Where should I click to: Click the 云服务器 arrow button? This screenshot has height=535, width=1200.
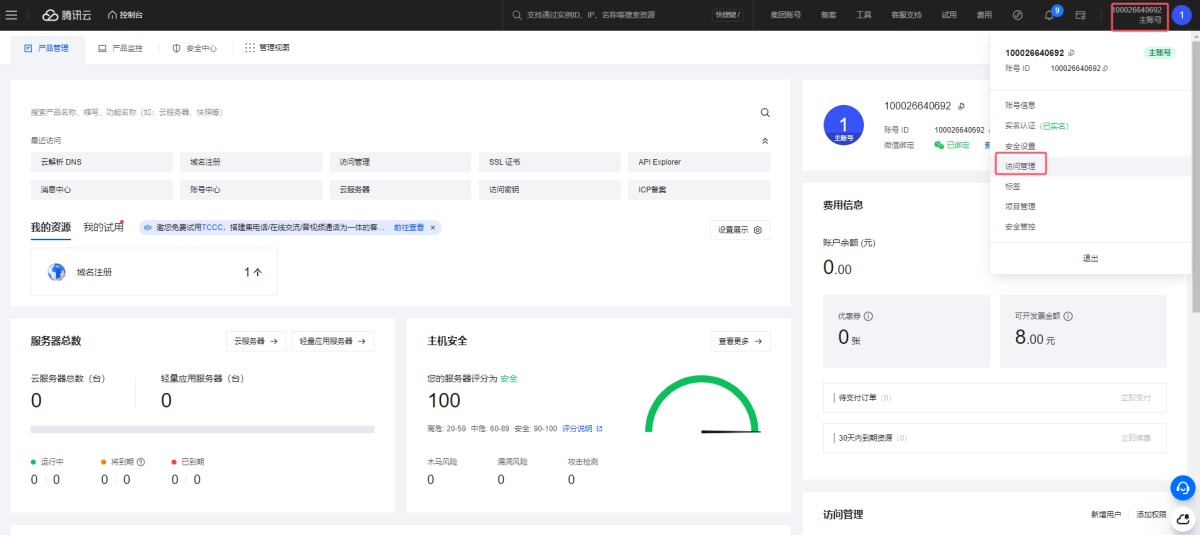click(x=255, y=341)
